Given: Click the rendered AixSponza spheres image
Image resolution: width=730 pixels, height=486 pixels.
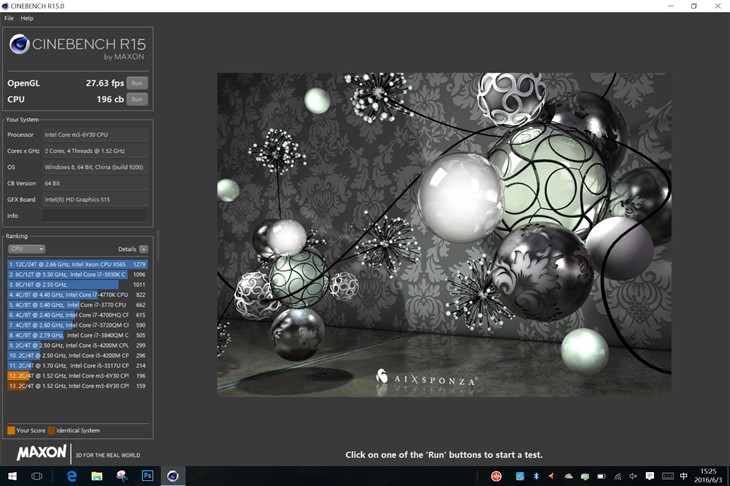Looking at the screenshot, I should click(x=444, y=235).
